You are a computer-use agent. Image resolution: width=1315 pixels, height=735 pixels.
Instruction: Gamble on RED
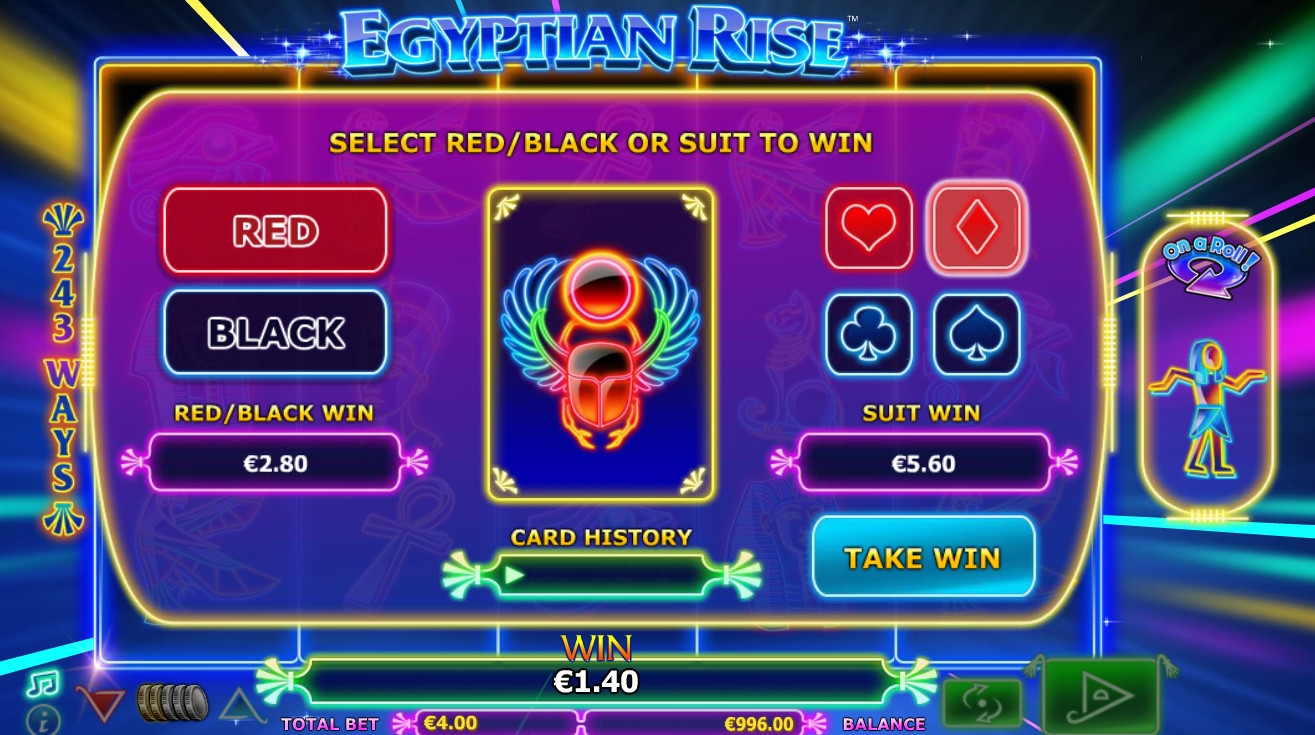pyautogui.click(x=275, y=230)
